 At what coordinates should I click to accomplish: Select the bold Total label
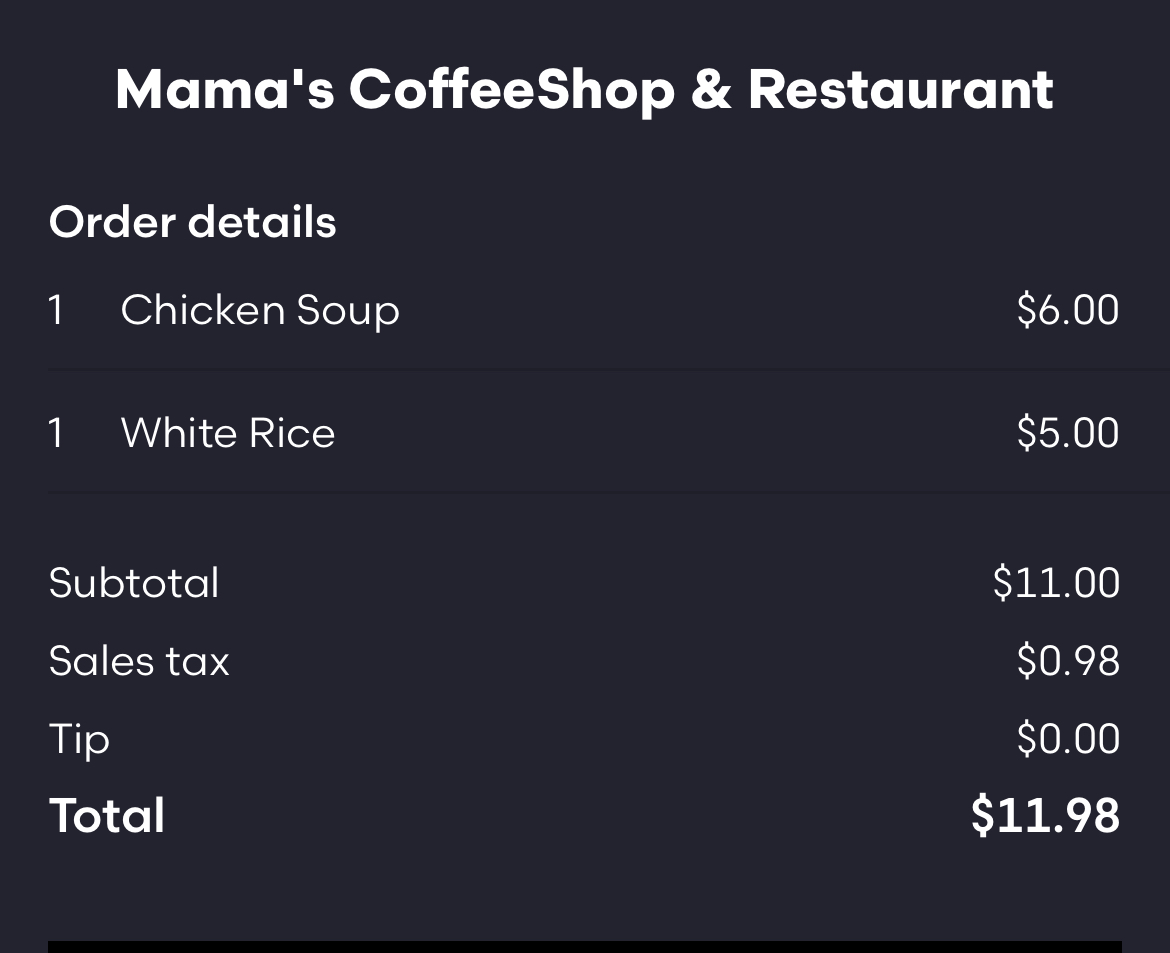click(x=107, y=815)
